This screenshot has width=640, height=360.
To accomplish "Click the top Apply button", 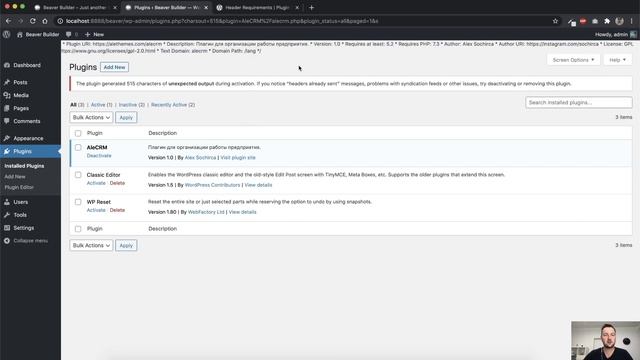I will pos(126,118).
